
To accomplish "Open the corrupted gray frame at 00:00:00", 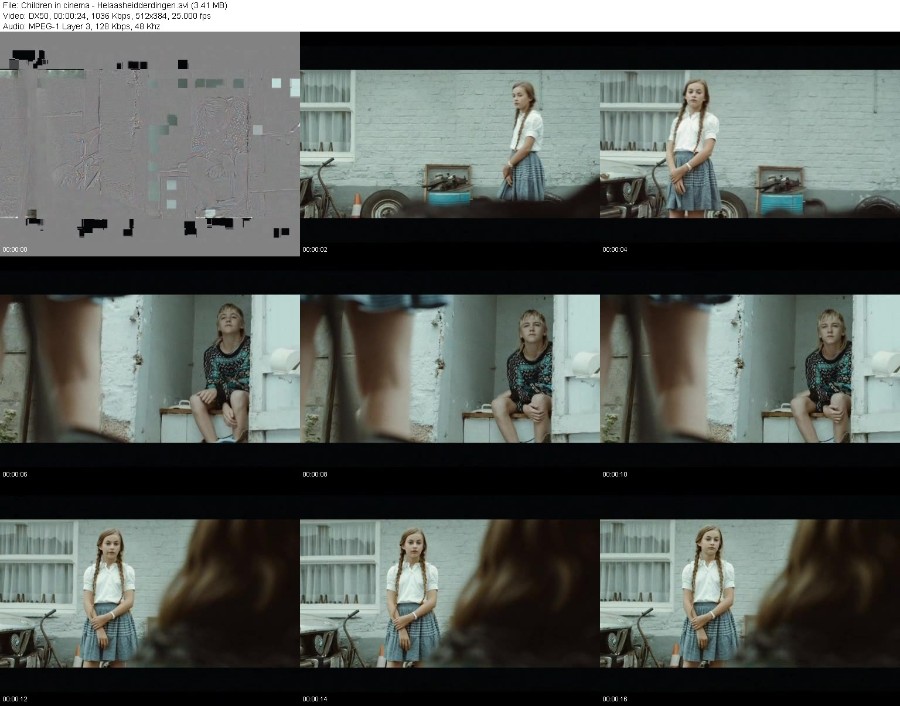I will coord(150,144).
